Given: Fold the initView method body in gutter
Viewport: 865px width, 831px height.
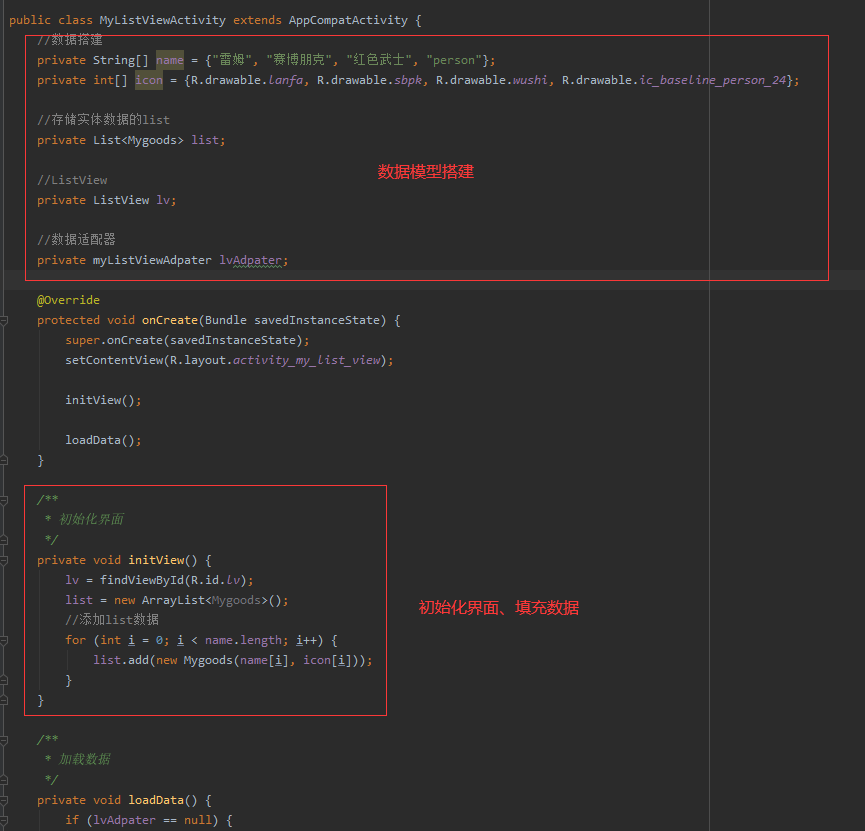Looking at the screenshot, I should point(4,560).
